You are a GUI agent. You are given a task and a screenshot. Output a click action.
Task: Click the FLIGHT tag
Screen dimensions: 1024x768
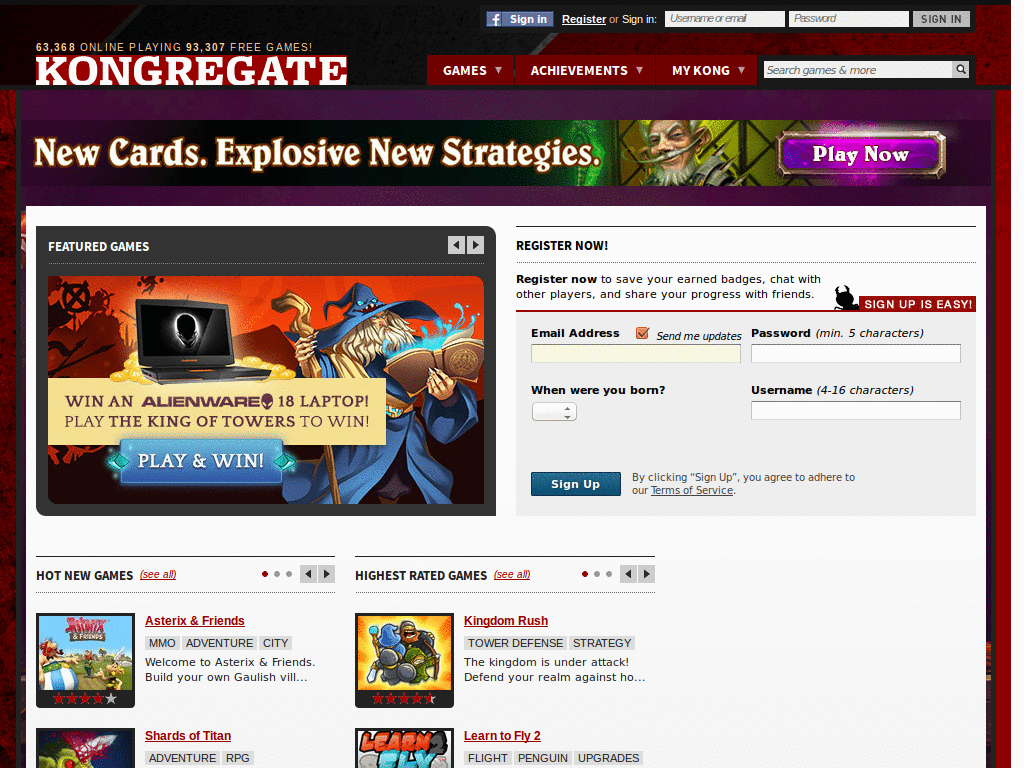[x=488, y=758]
